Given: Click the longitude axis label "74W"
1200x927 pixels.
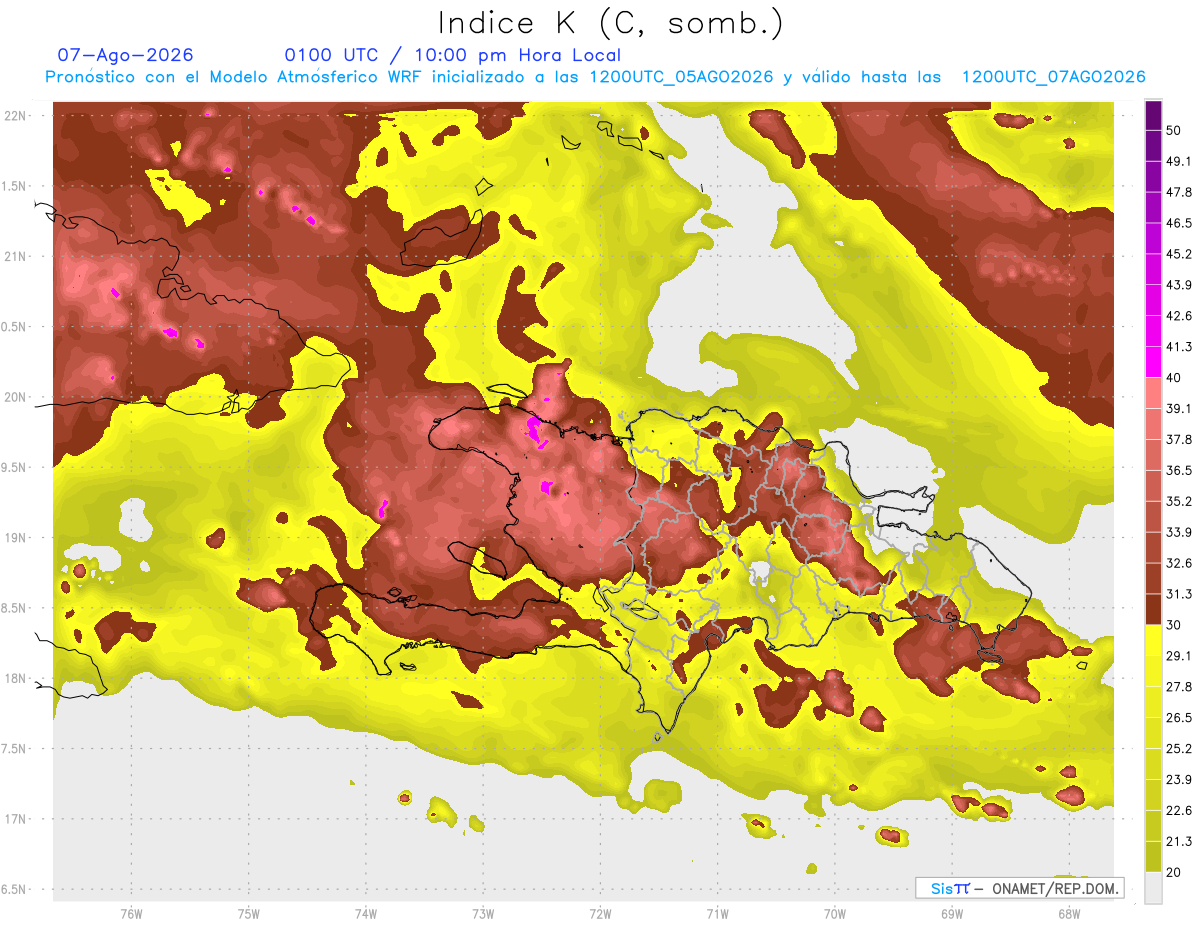Looking at the screenshot, I should pyautogui.click(x=366, y=914).
